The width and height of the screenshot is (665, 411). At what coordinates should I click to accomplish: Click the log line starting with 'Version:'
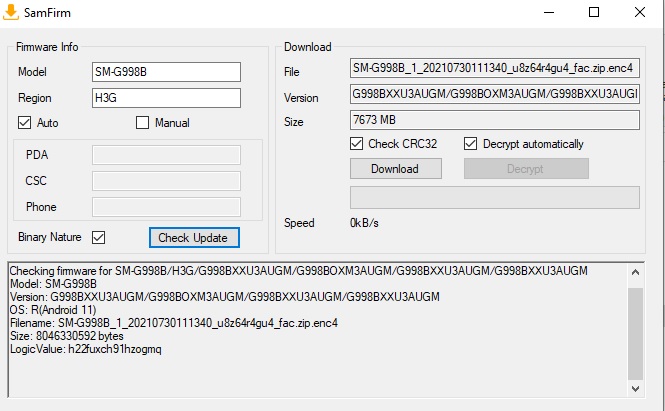pos(224,297)
